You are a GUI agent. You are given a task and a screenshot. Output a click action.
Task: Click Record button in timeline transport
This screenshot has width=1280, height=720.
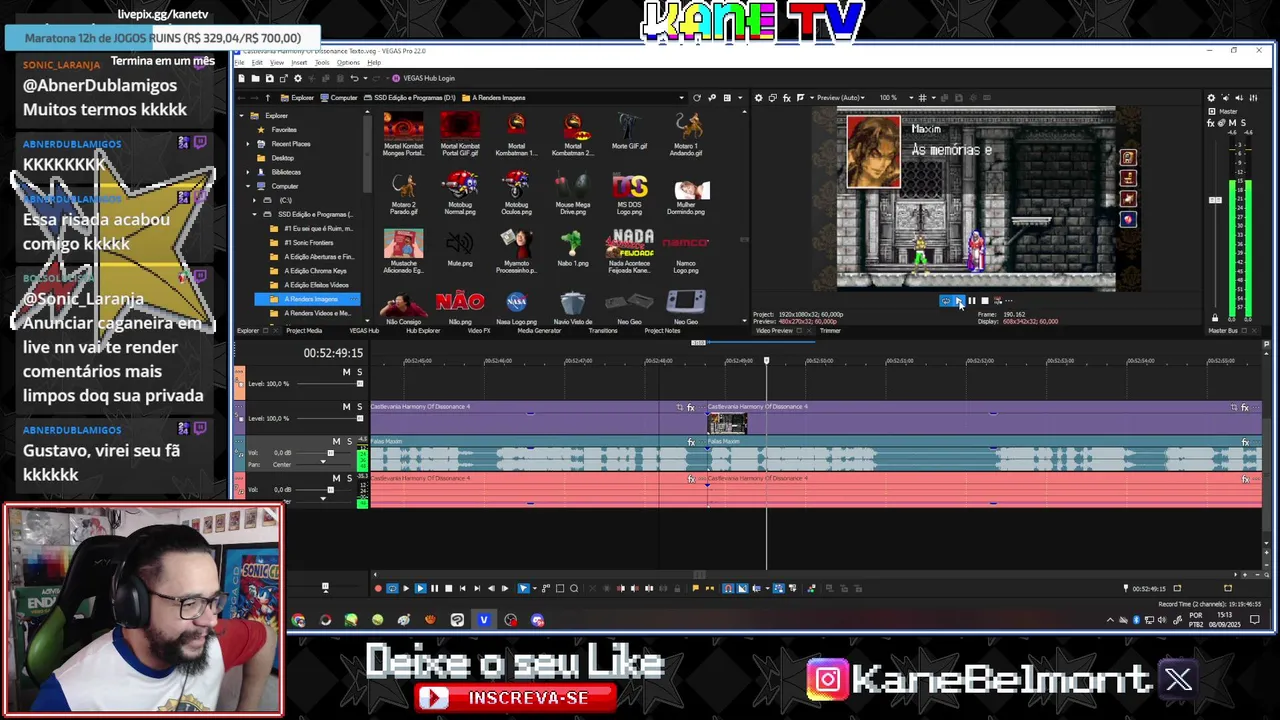click(378, 588)
